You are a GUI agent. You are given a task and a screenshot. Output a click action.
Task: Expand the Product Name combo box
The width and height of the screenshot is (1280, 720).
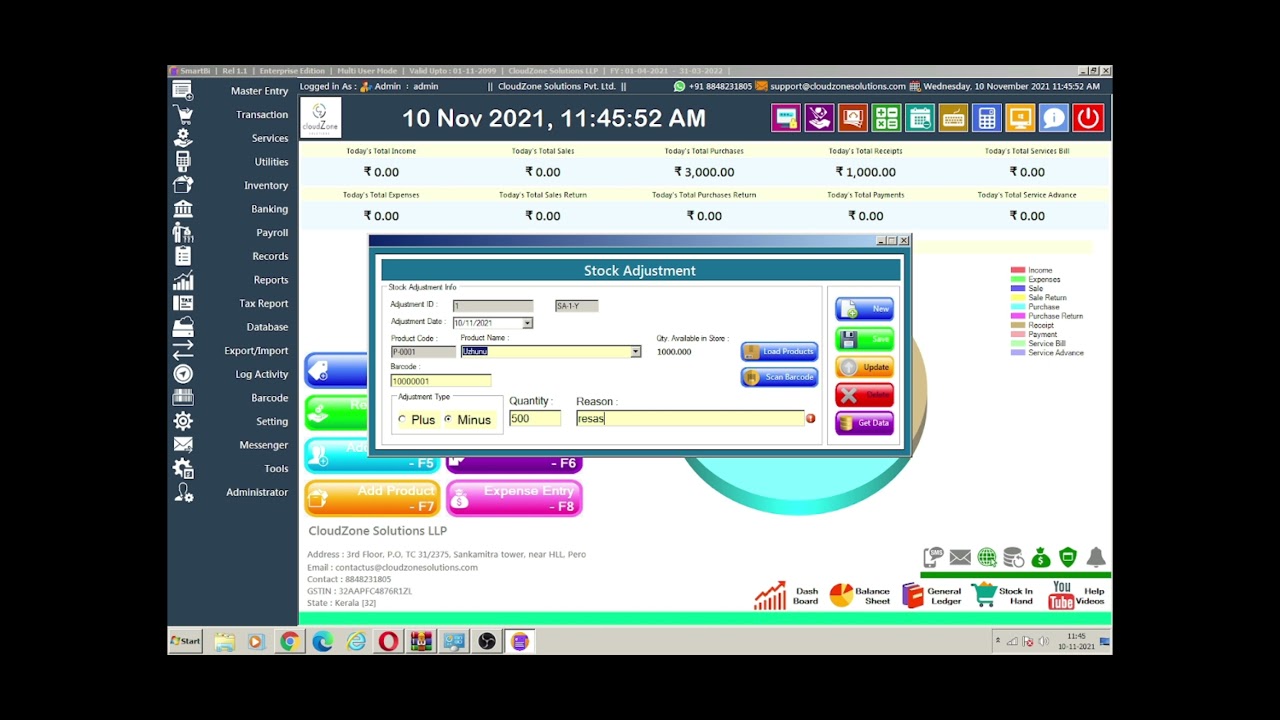pyautogui.click(x=635, y=352)
